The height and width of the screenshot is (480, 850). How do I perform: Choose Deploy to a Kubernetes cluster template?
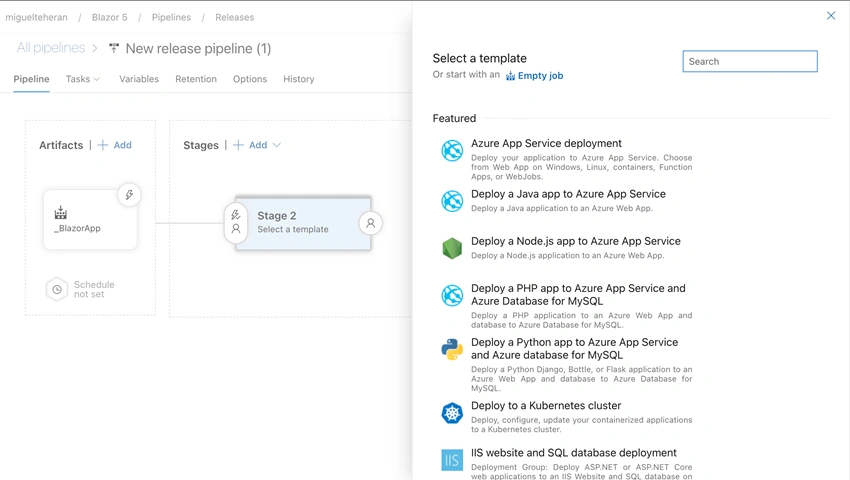click(566, 417)
